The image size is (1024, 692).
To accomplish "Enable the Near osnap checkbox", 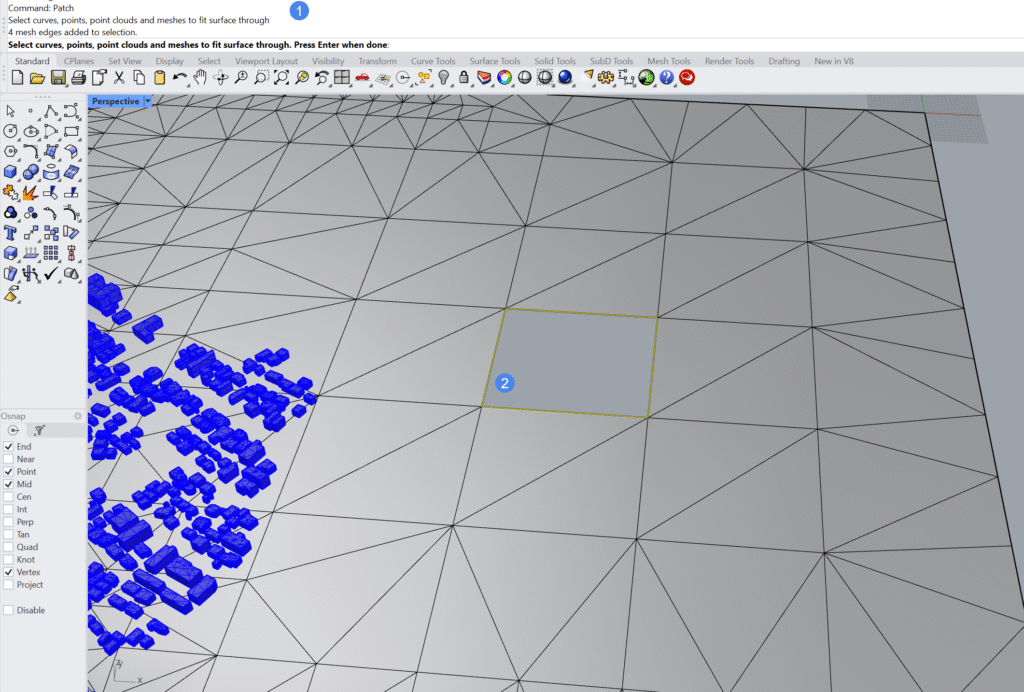I will pyautogui.click(x=9, y=459).
